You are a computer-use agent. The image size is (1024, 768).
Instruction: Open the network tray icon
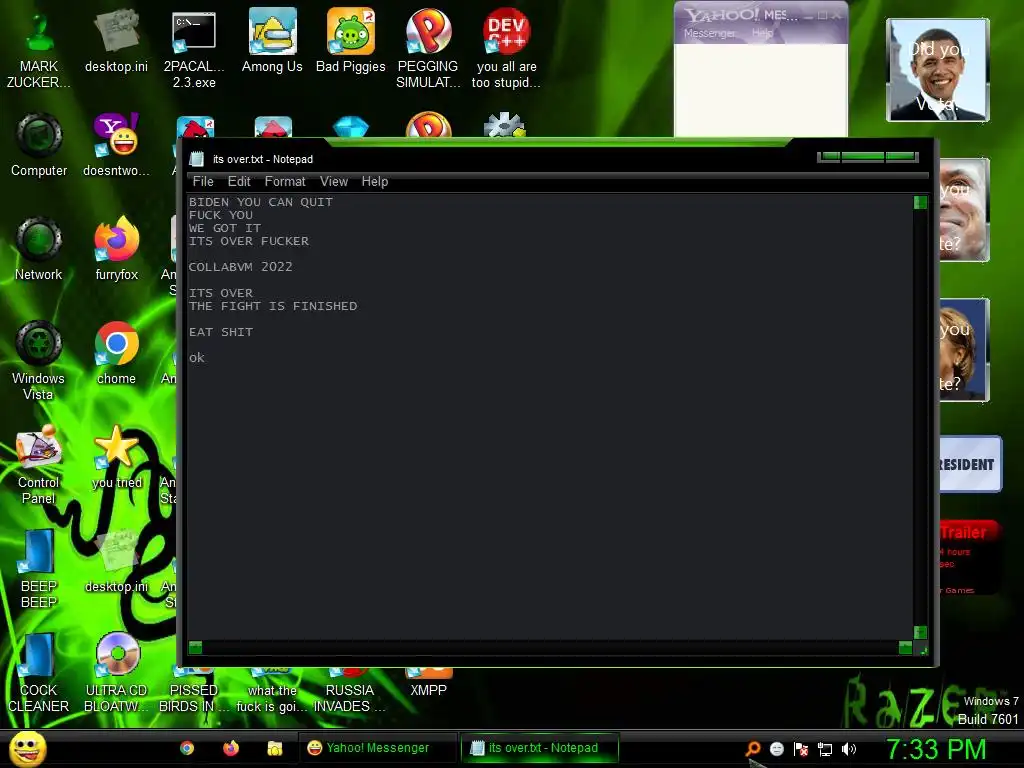click(x=825, y=749)
